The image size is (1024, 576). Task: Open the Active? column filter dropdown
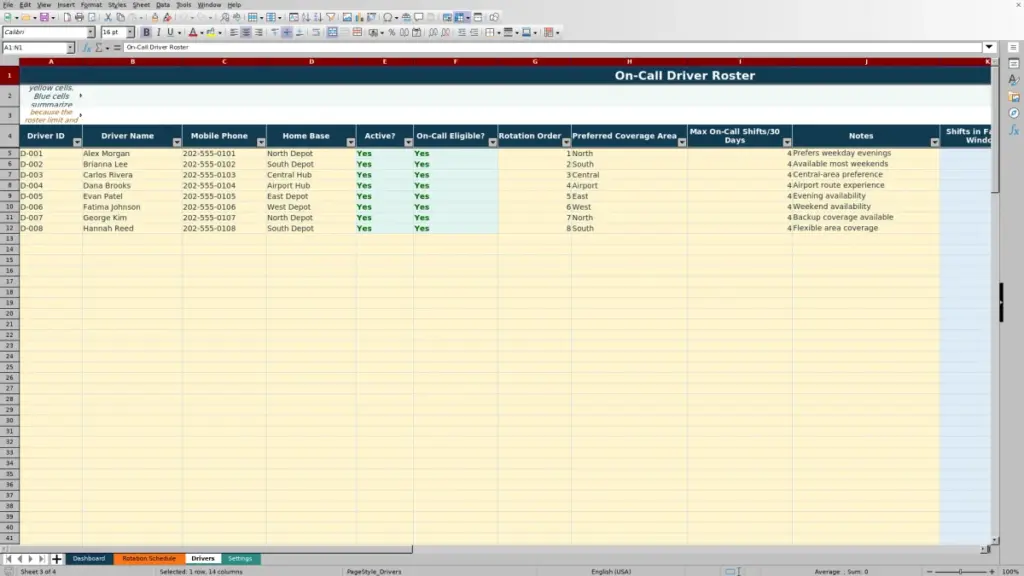408,142
